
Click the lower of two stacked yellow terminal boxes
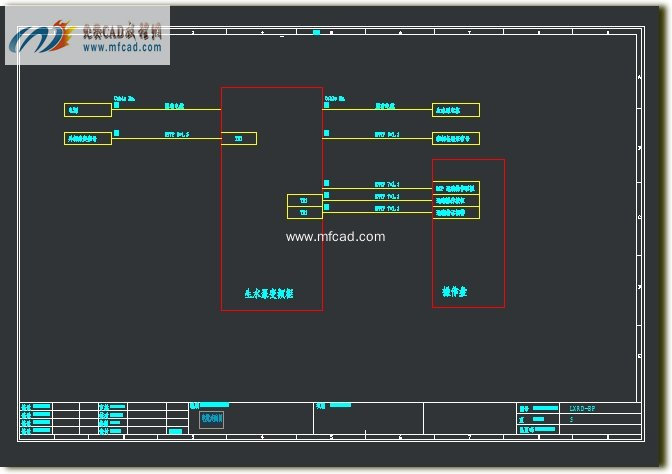(x=304, y=213)
